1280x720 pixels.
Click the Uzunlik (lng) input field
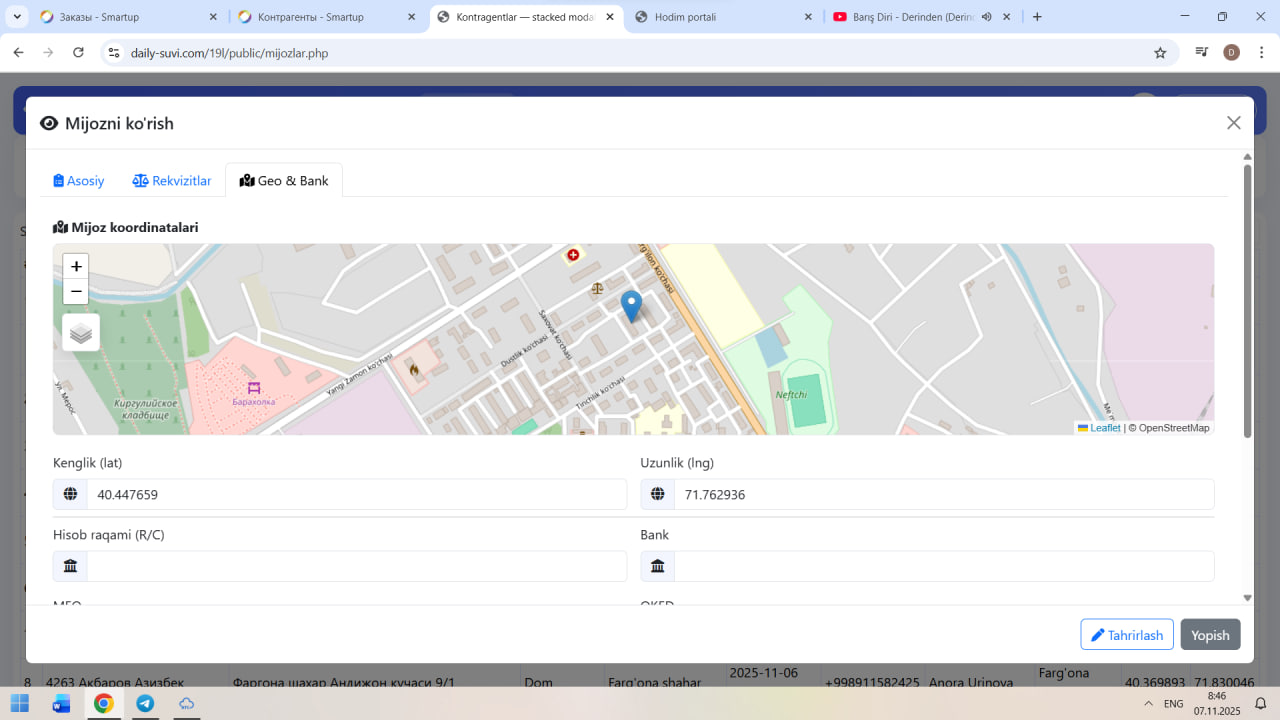(x=943, y=494)
